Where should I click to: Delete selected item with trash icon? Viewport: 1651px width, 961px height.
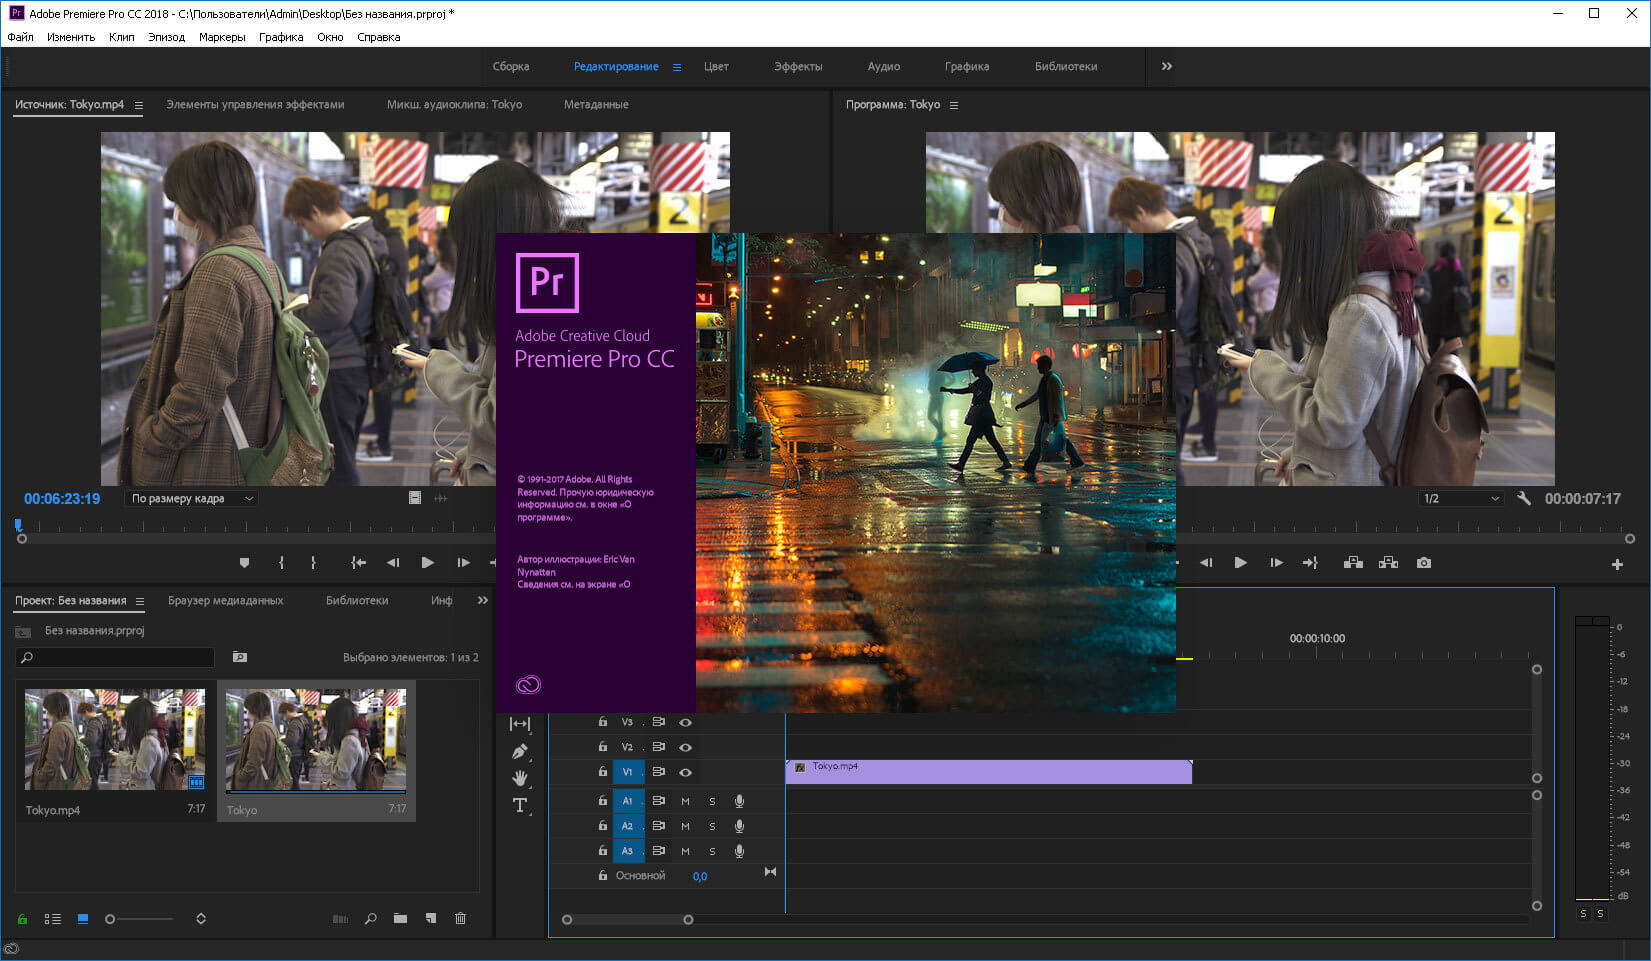[x=460, y=918]
